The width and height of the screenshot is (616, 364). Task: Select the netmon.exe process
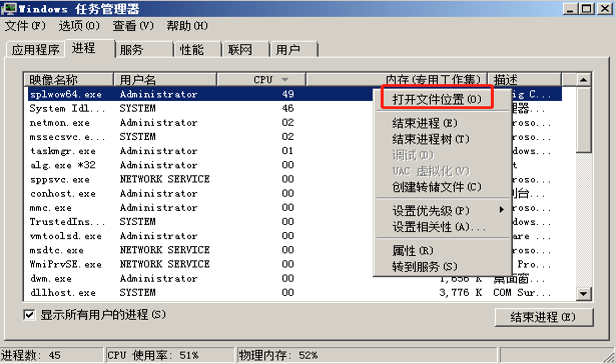[x=60, y=123]
